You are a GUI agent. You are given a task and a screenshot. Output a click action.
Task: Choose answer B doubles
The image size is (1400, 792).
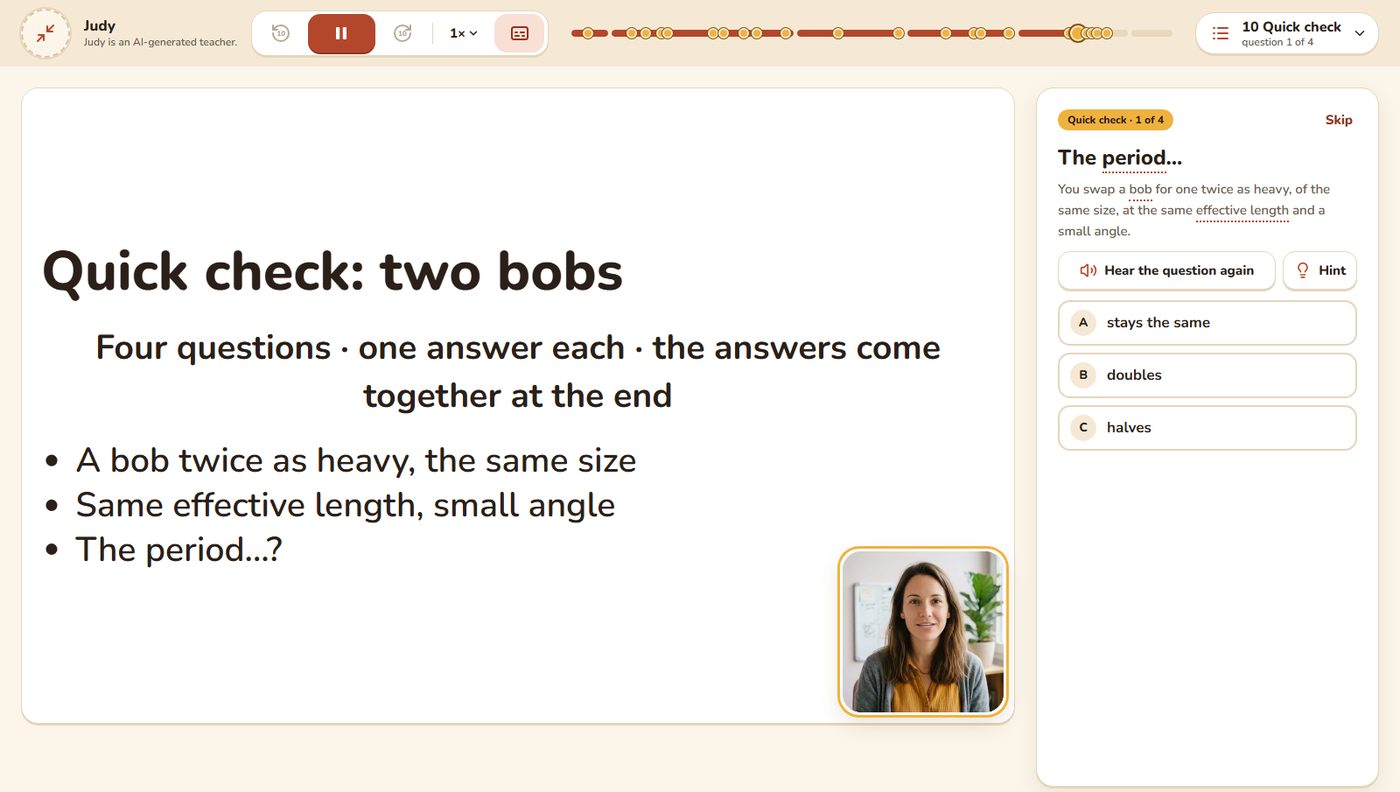1207,375
